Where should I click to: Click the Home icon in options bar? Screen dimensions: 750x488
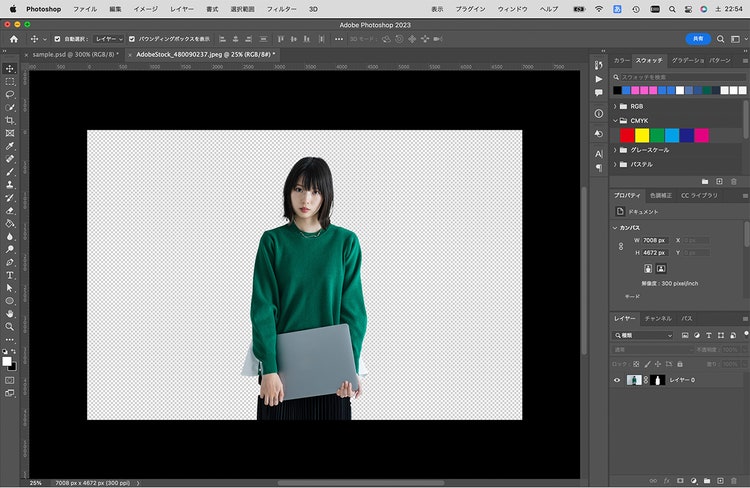click(x=14, y=39)
